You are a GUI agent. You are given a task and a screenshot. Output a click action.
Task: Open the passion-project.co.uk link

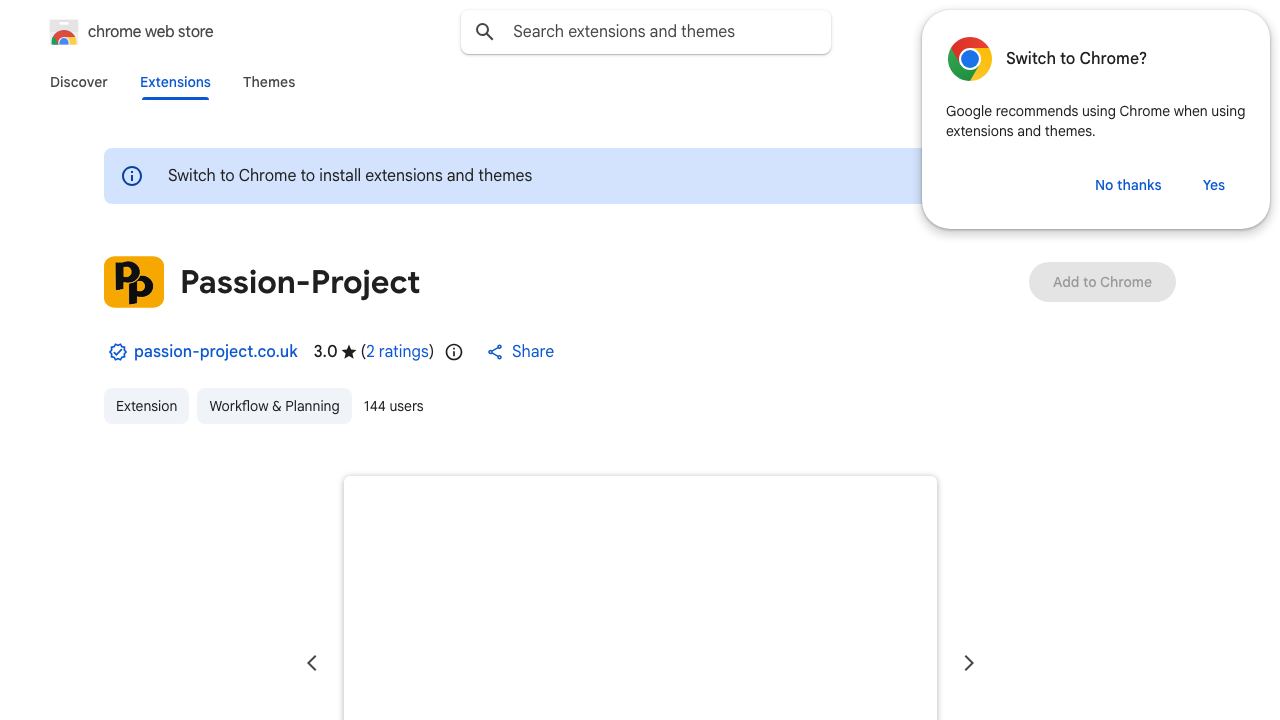click(x=216, y=352)
